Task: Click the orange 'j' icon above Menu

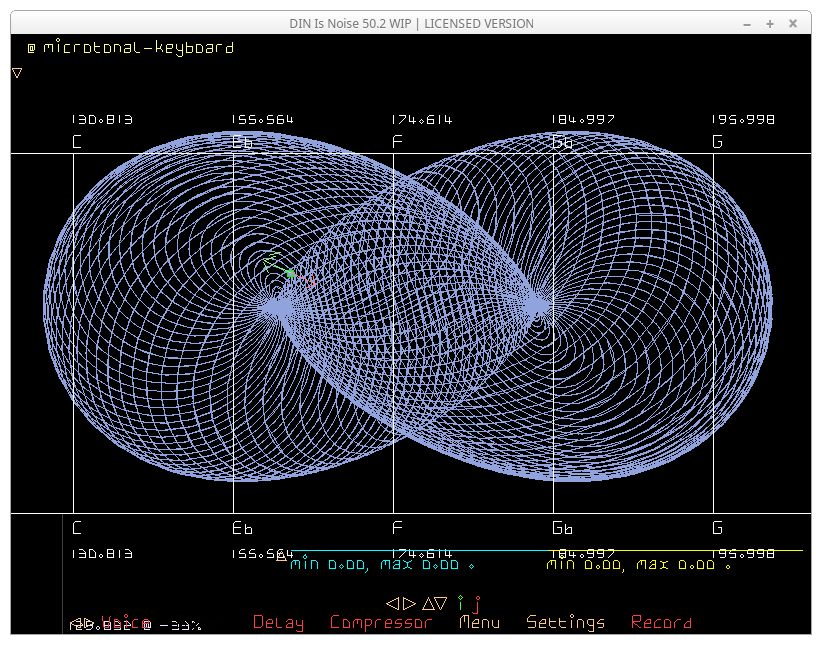Action: [477, 604]
